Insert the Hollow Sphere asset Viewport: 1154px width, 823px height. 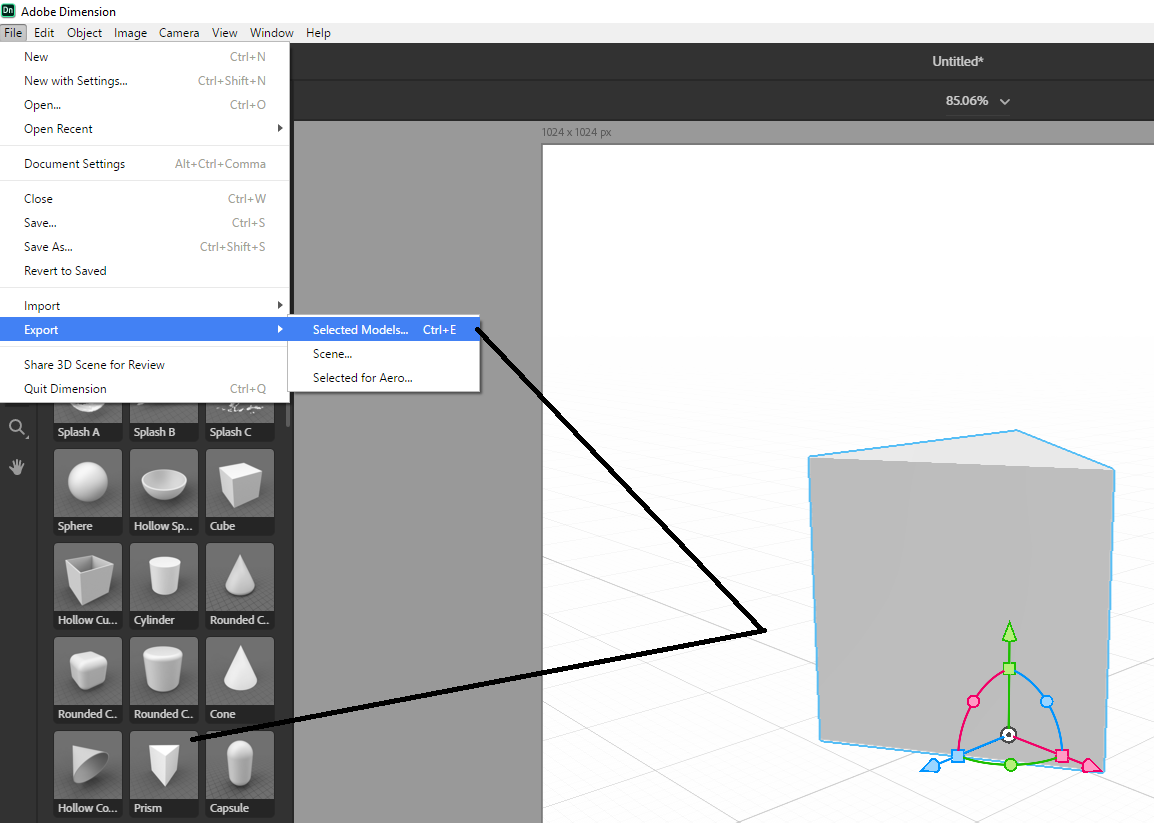tap(163, 482)
